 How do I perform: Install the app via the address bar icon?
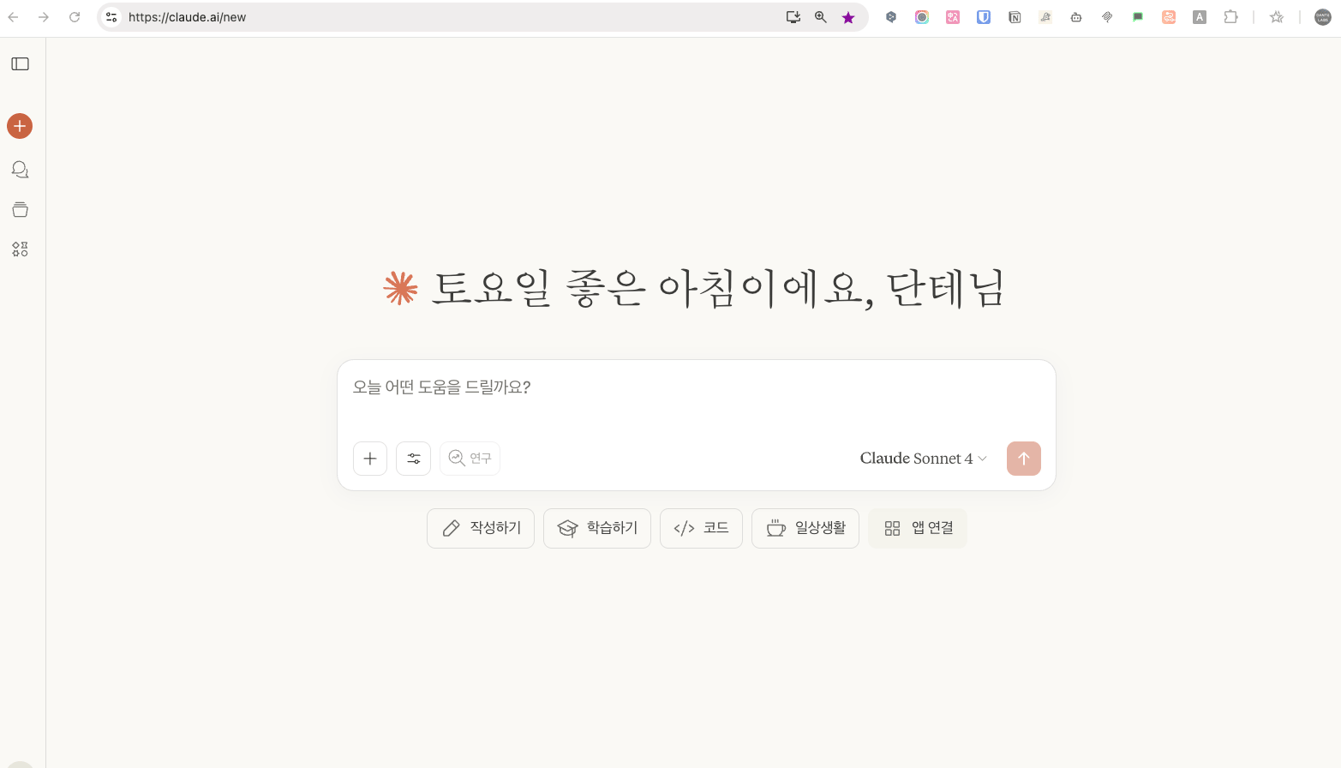tap(793, 17)
